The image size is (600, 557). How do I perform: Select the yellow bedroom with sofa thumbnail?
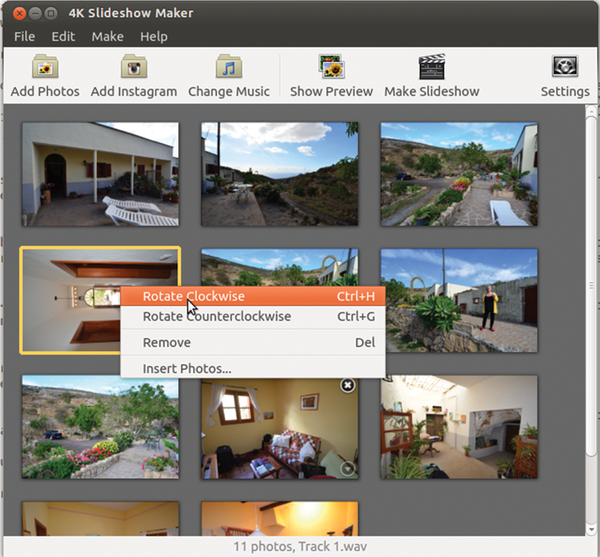pos(280,428)
